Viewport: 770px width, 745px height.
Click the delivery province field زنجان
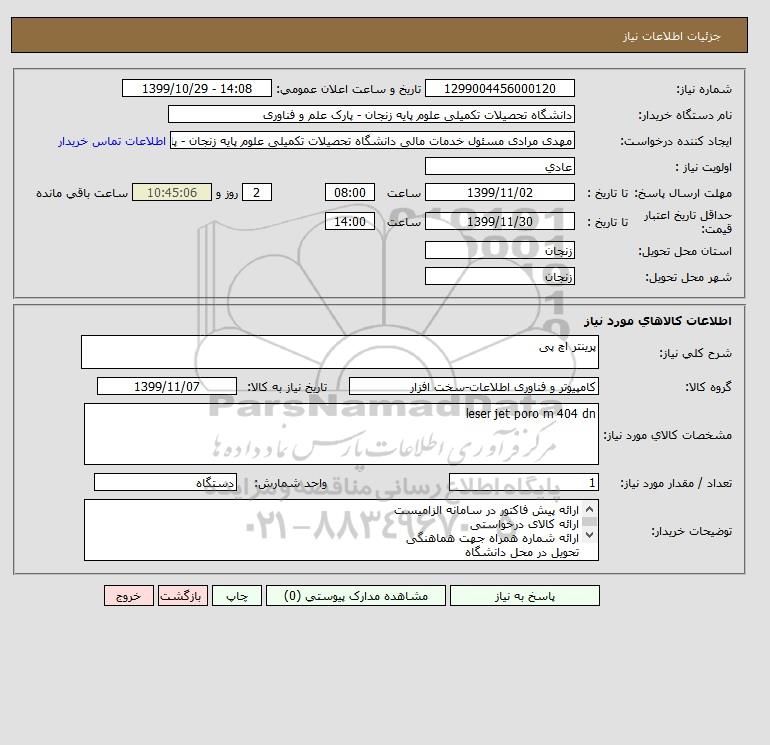coord(499,250)
